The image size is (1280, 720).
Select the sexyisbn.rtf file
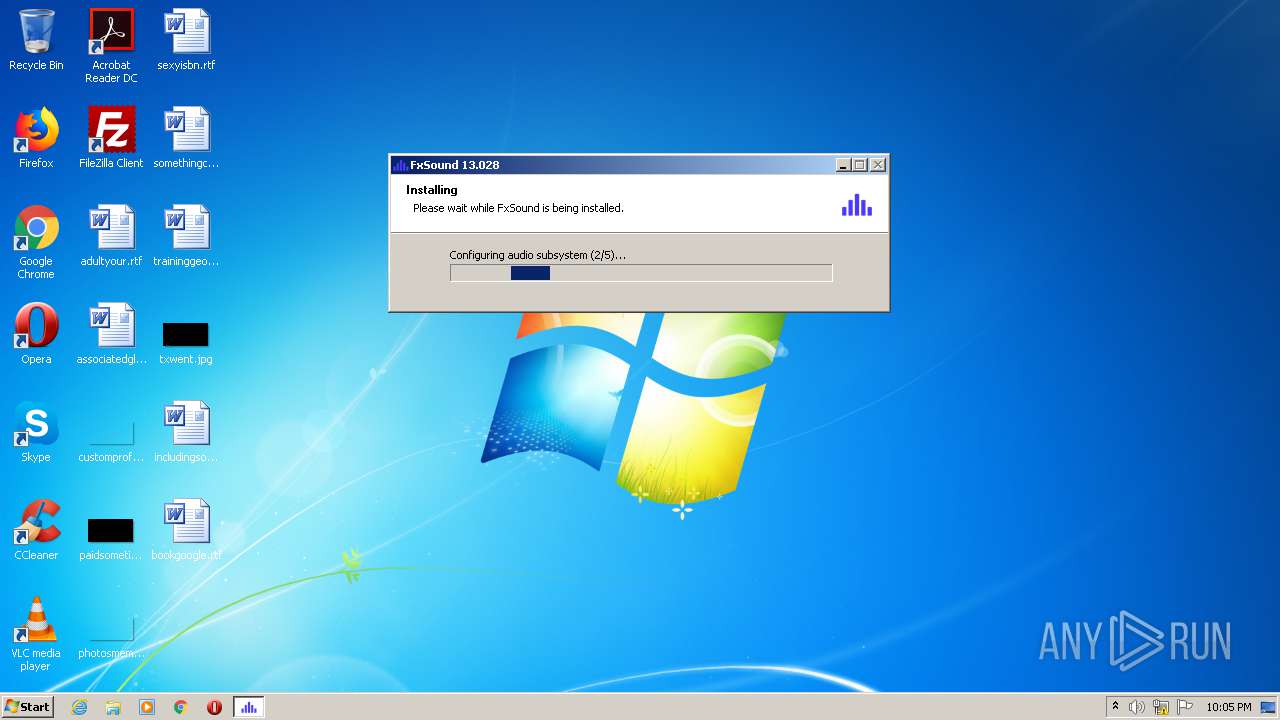coord(186,40)
